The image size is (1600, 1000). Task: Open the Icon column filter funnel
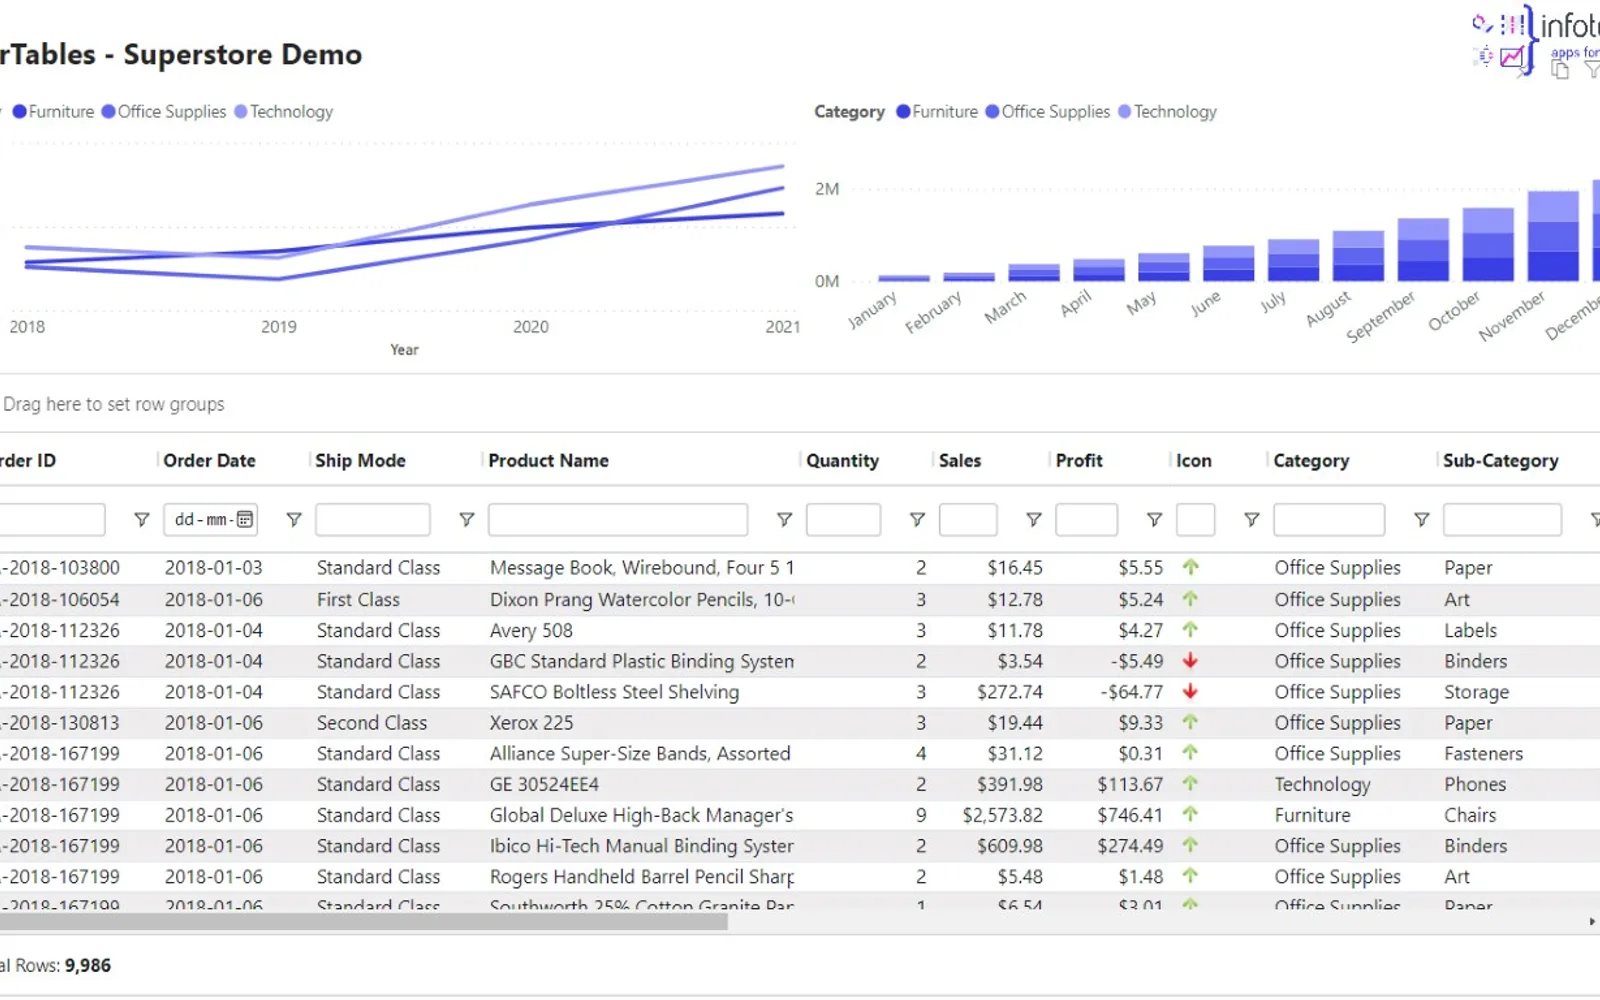point(1251,519)
